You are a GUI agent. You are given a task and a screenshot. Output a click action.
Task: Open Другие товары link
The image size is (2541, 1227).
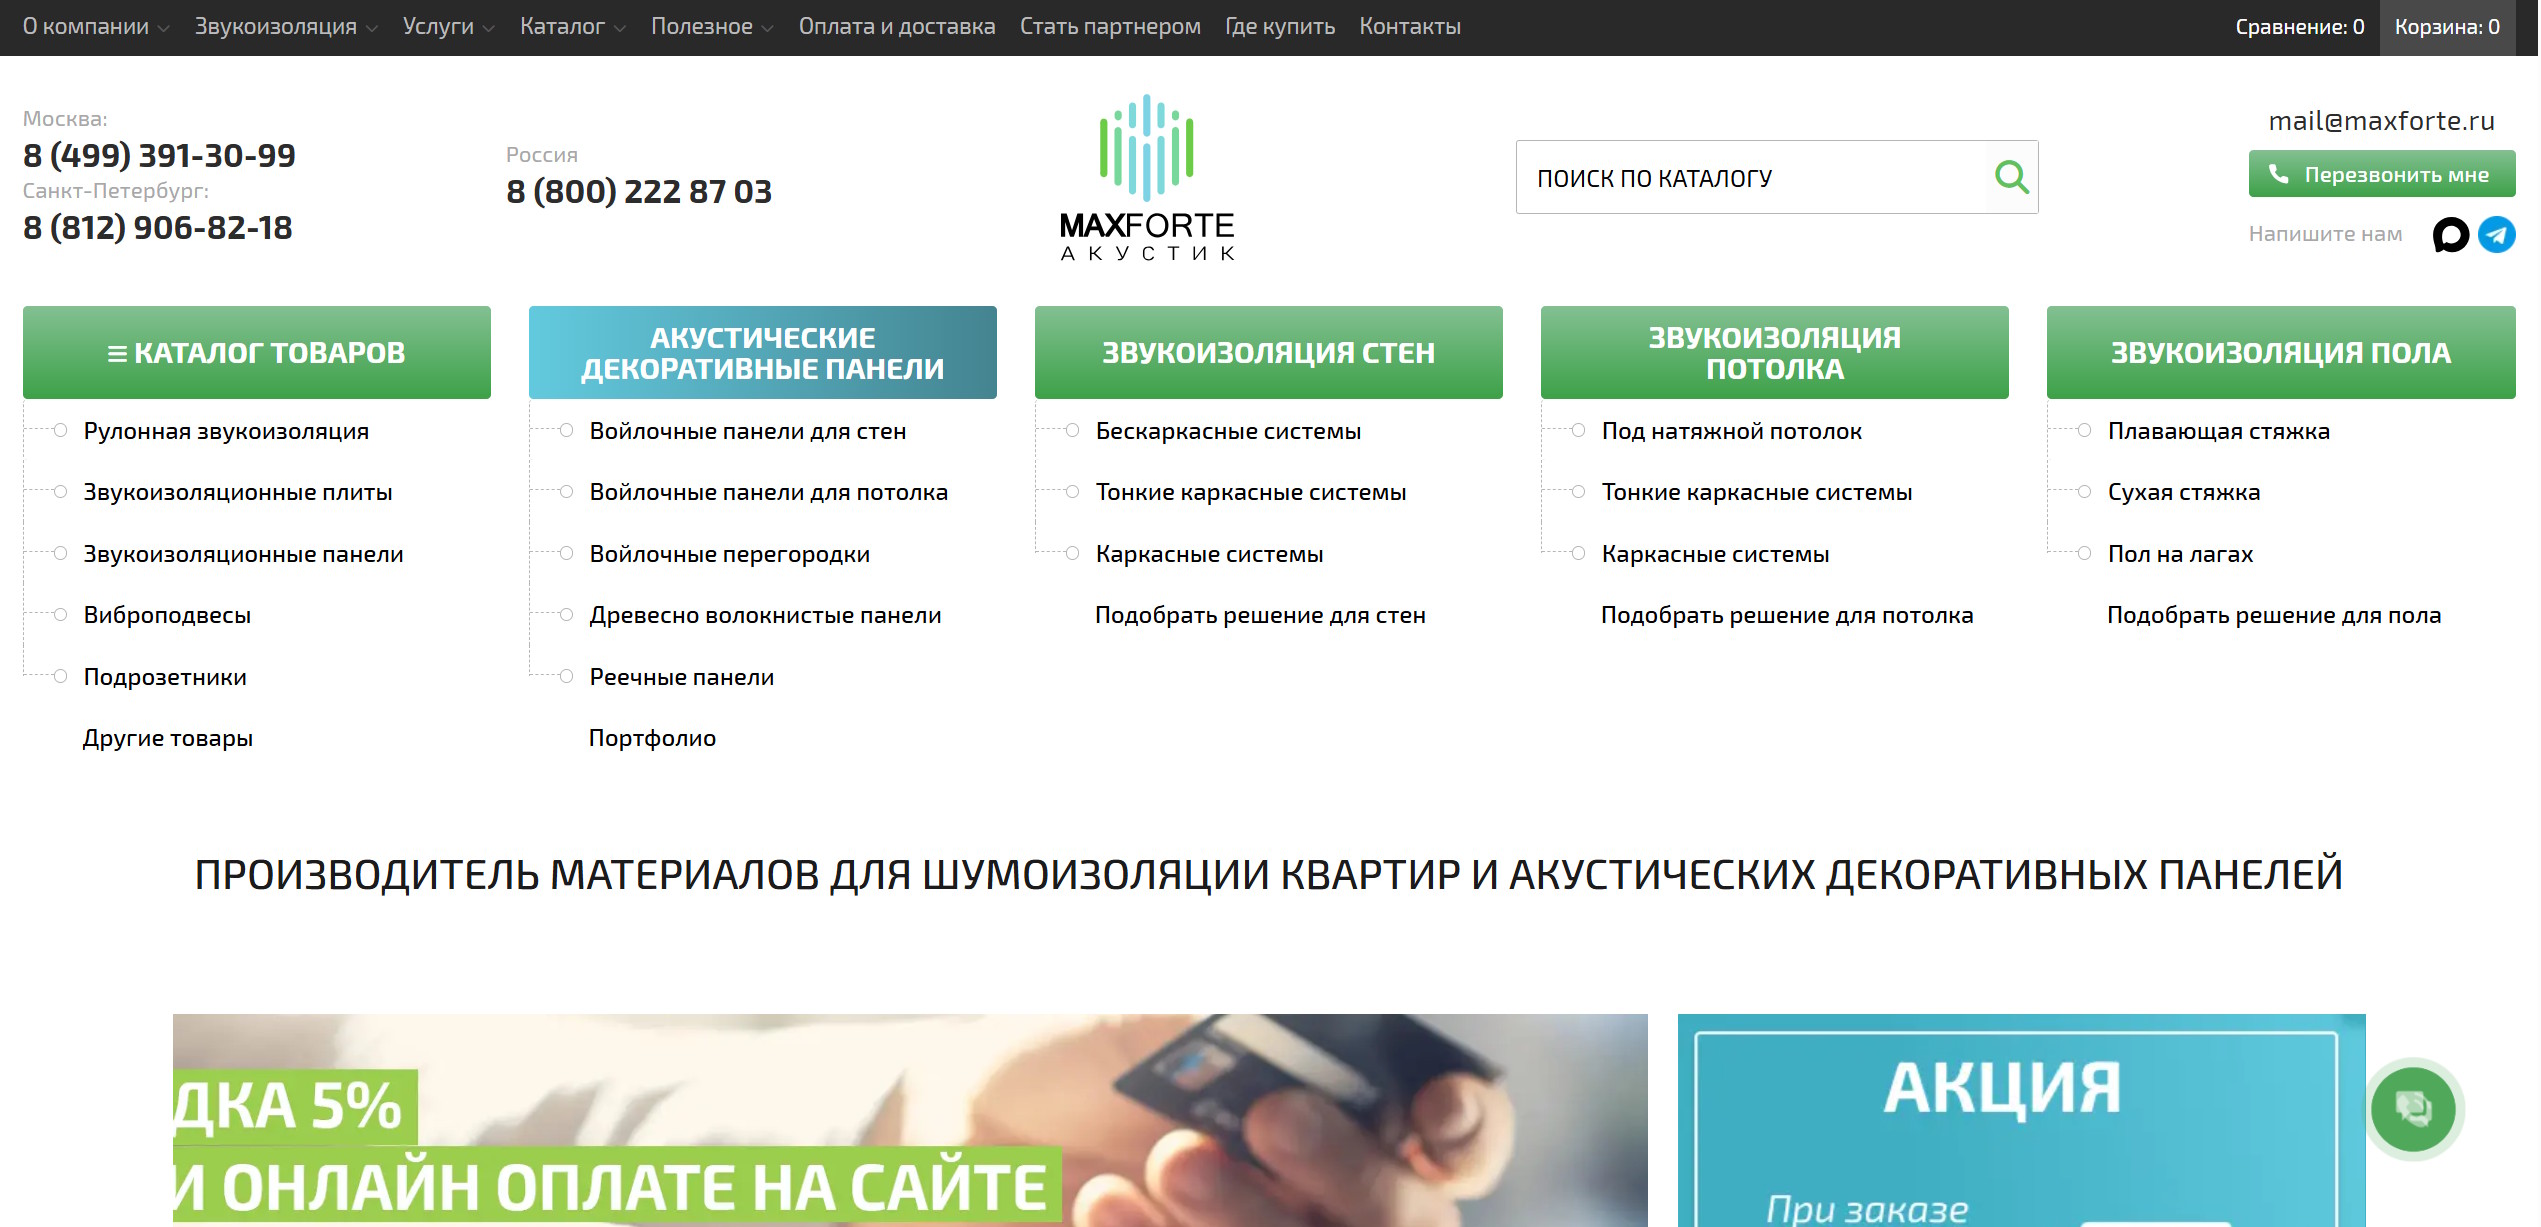pyautogui.click(x=168, y=738)
